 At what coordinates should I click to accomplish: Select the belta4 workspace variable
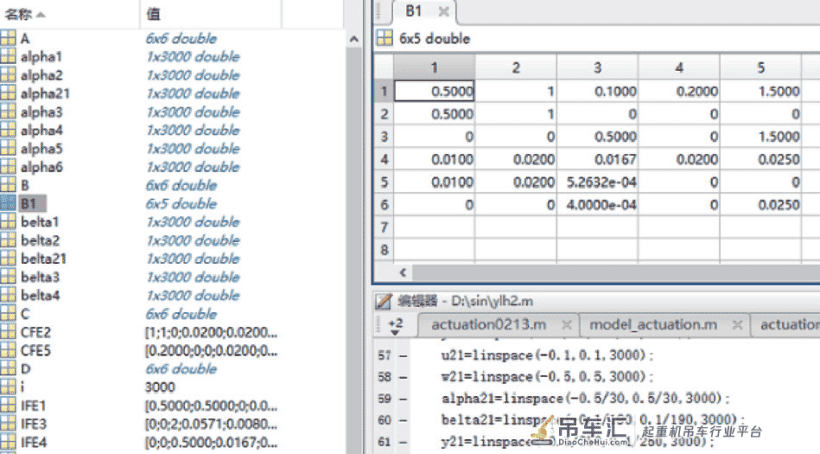(40, 295)
